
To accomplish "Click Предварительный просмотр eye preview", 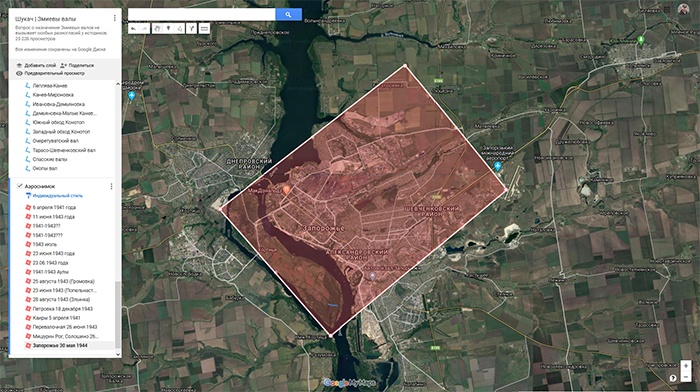I will coord(50,73).
